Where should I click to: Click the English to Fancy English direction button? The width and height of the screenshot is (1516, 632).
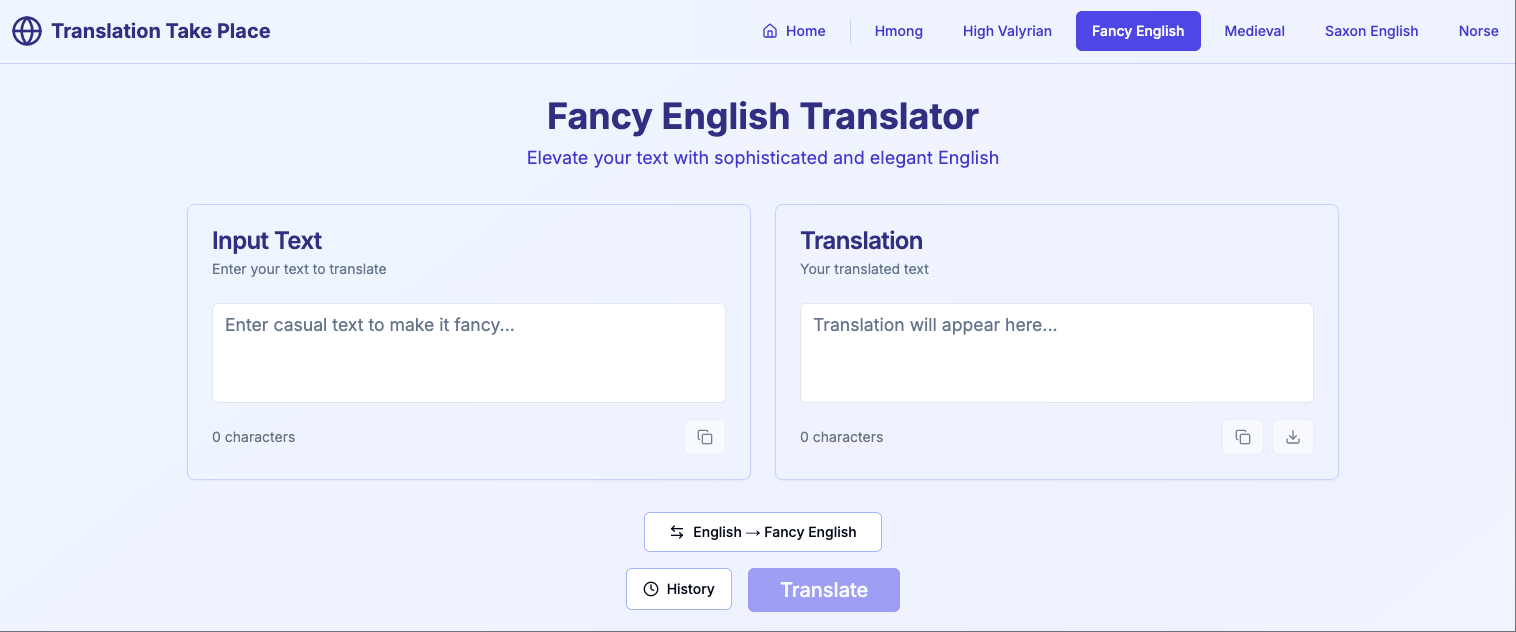[x=762, y=531]
